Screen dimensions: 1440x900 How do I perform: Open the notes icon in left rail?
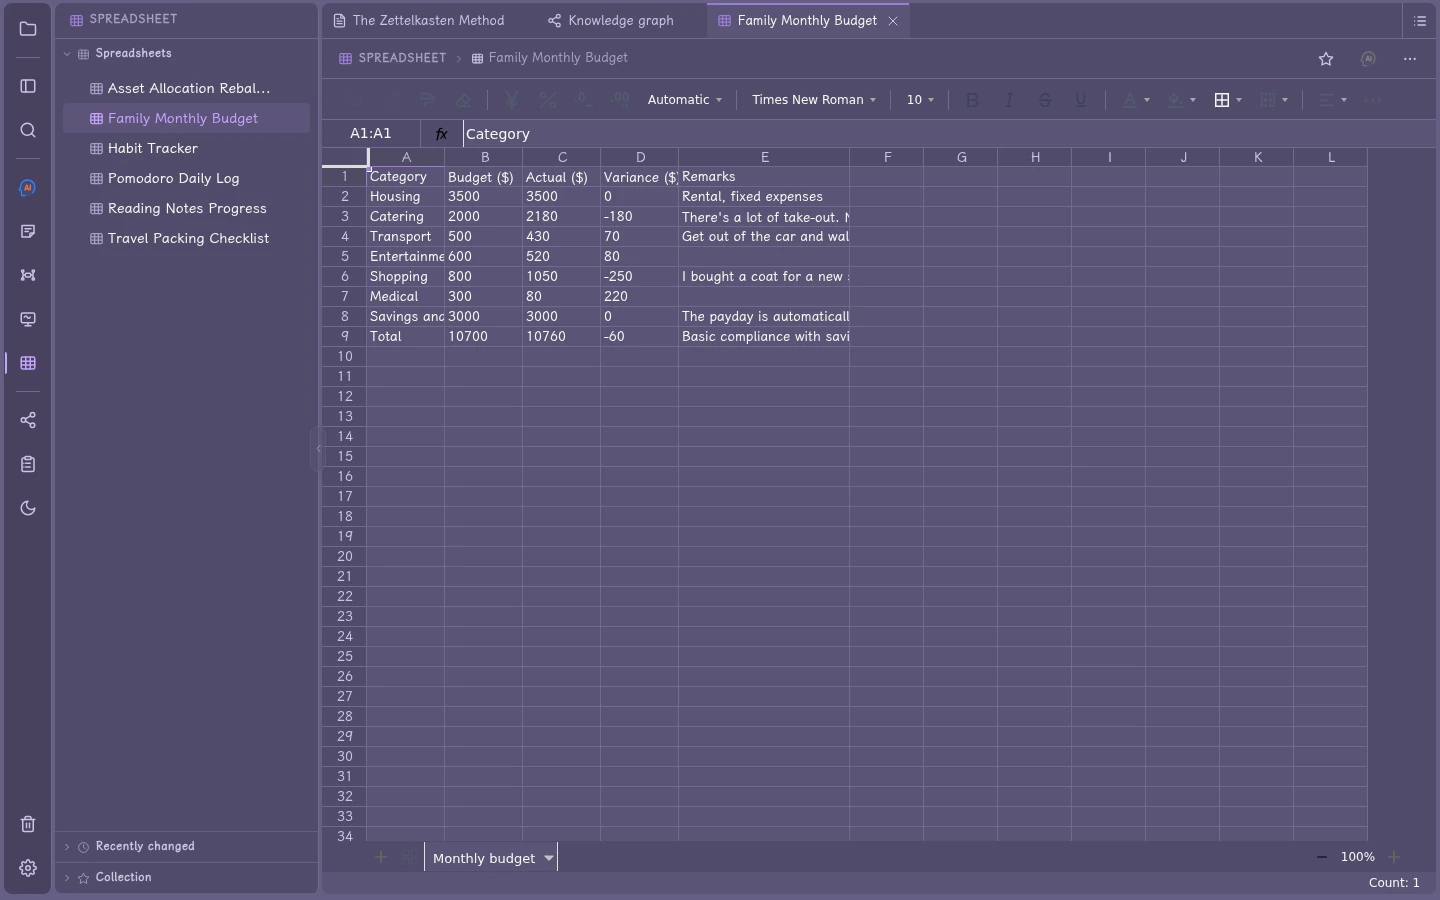click(x=28, y=232)
